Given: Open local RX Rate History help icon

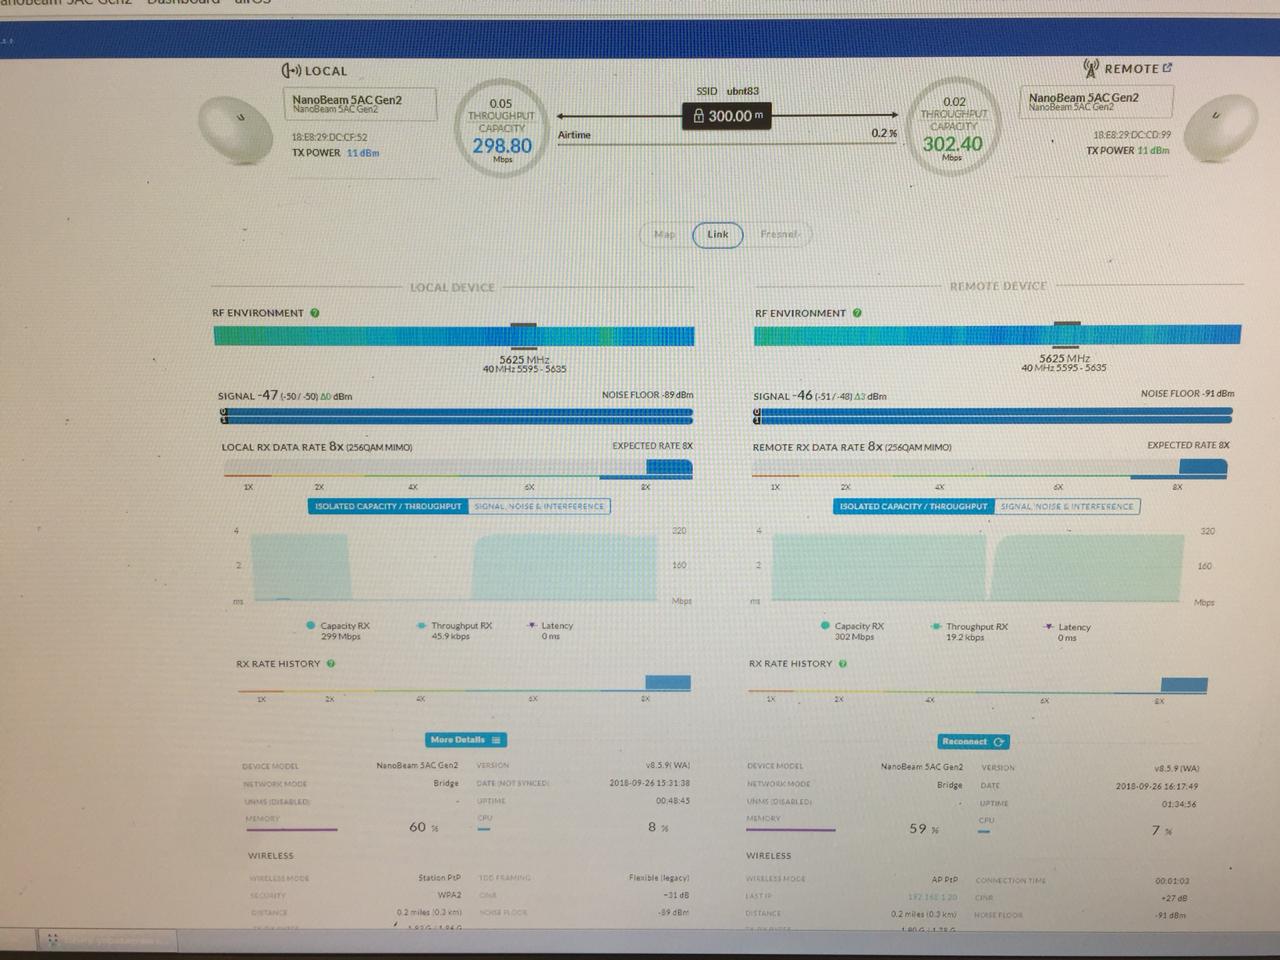Looking at the screenshot, I should pos(331,663).
